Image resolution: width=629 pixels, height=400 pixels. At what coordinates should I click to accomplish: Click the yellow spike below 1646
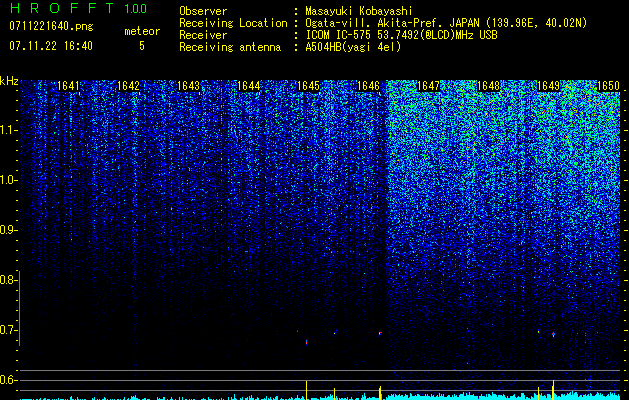tap(380, 393)
